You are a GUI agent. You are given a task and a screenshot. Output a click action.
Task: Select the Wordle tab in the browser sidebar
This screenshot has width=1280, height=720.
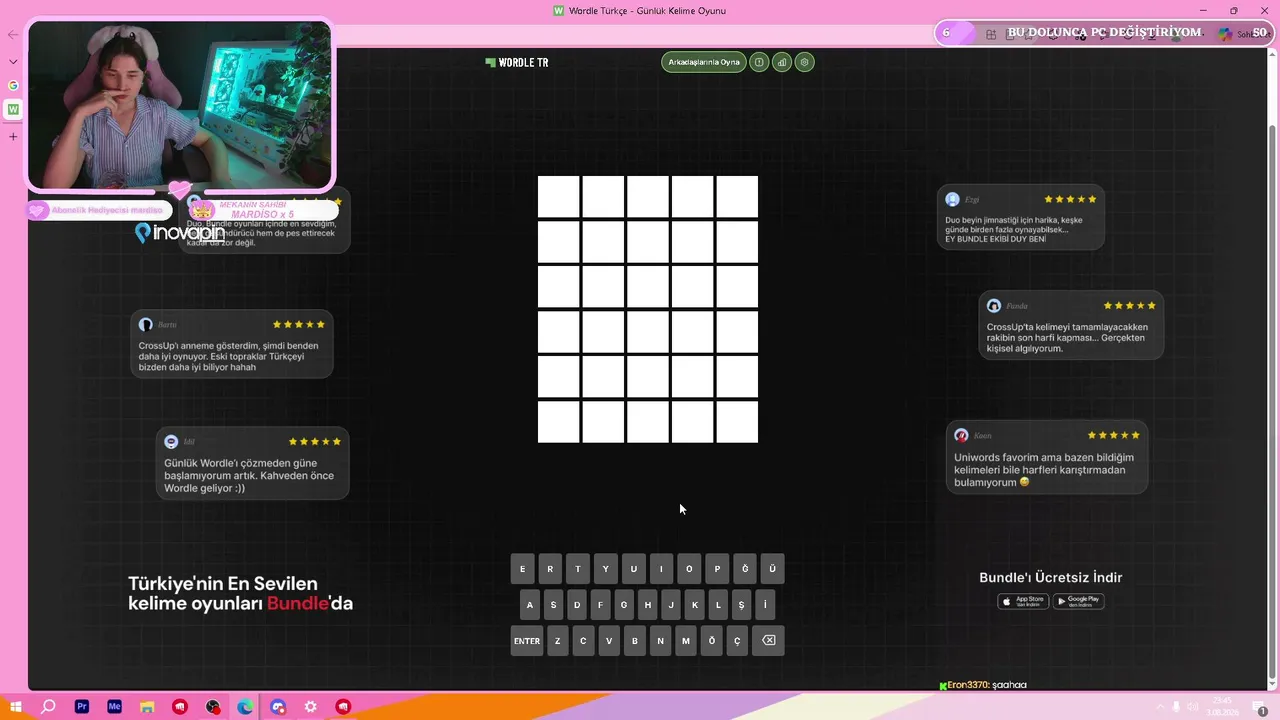[x=13, y=109]
